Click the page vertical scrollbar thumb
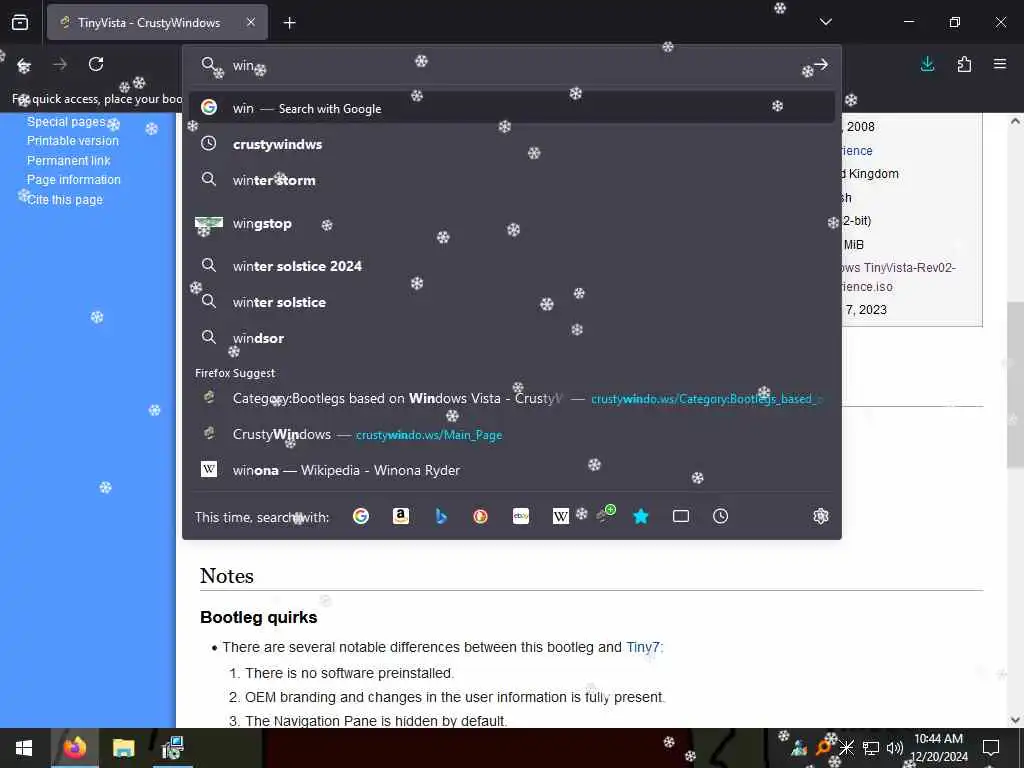 click(x=1014, y=385)
